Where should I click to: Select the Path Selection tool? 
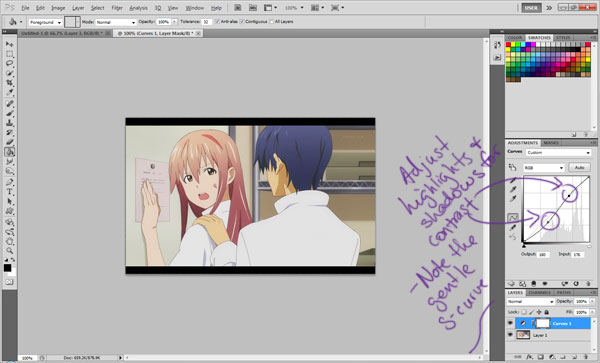click(x=10, y=201)
